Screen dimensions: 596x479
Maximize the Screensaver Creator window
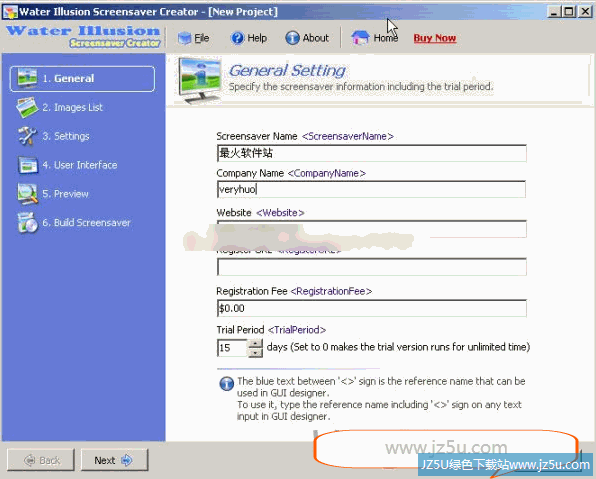569,12
